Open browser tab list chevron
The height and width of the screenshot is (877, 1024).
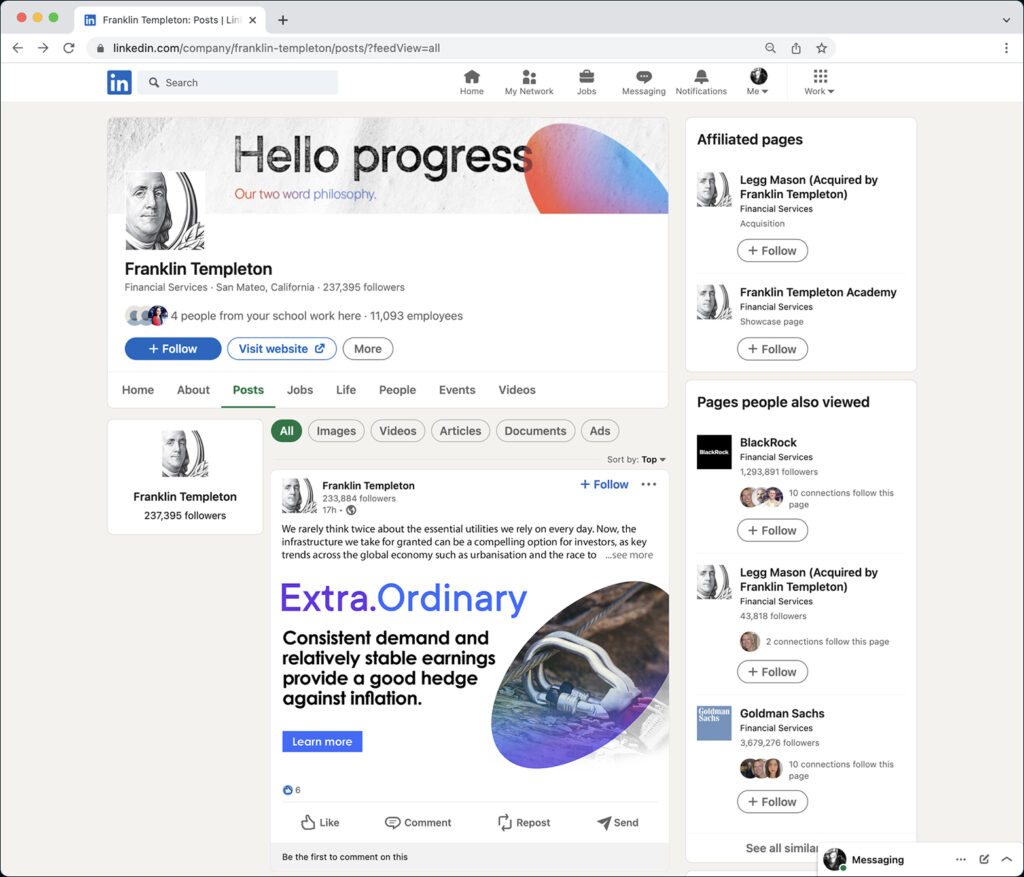[1006, 20]
